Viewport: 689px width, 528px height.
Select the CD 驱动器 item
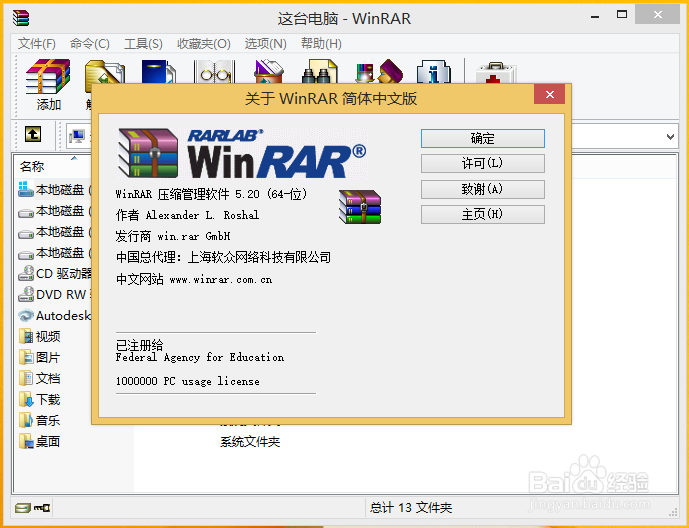point(54,274)
